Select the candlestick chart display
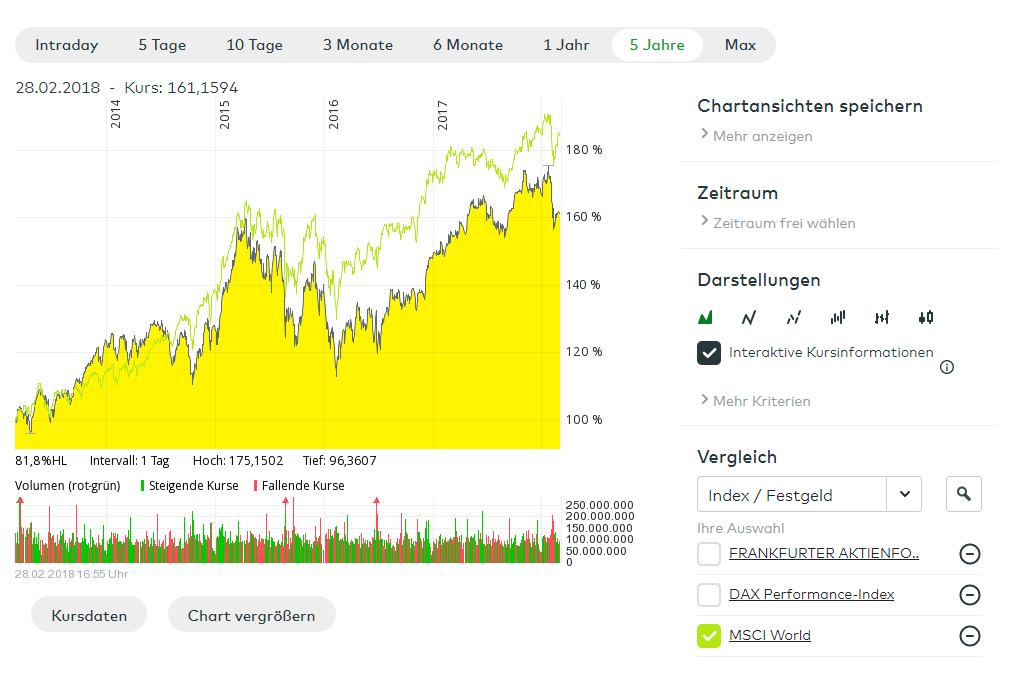Viewport: 1009px width, 673px height. pos(925,318)
